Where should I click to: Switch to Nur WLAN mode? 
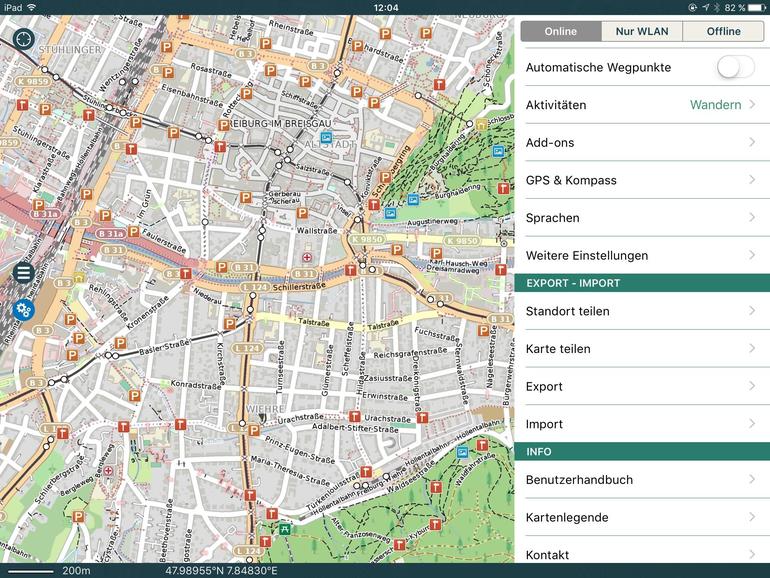click(x=642, y=31)
